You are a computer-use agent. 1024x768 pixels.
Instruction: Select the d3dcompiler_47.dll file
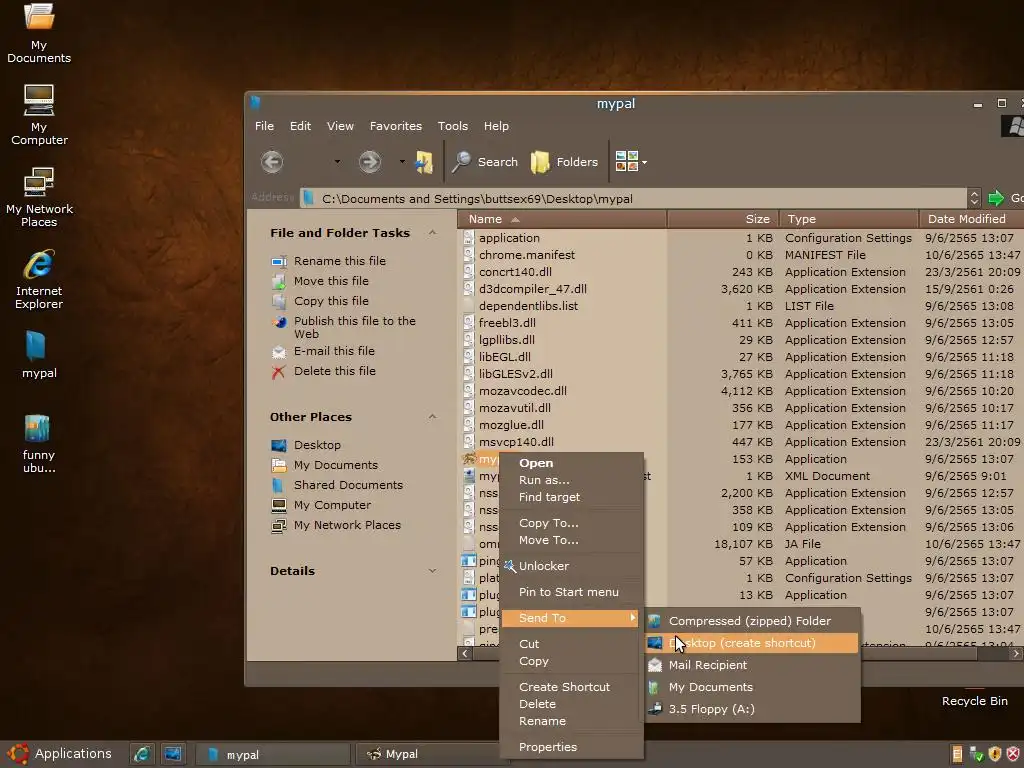(532, 289)
